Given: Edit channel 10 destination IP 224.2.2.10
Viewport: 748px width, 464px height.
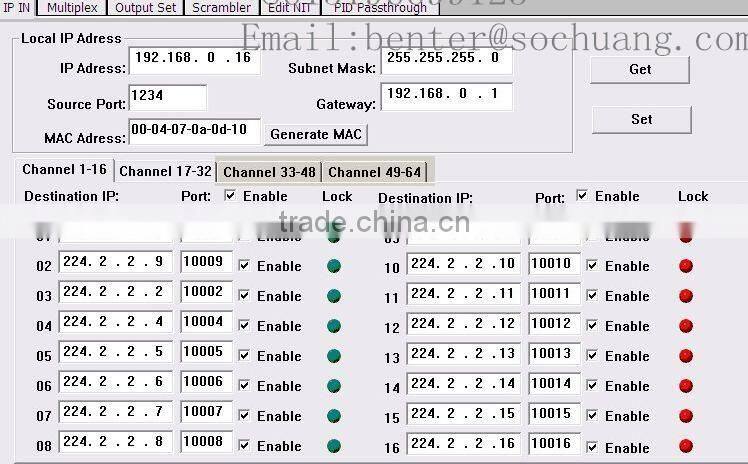Looking at the screenshot, I should pyautogui.click(x=463, y=264).
